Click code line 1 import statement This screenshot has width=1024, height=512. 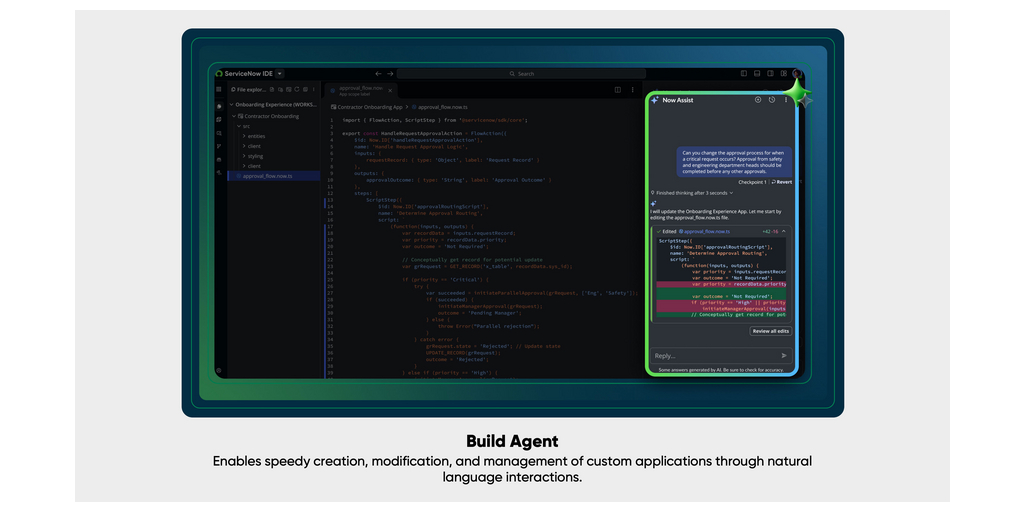(x=435, y=120)
